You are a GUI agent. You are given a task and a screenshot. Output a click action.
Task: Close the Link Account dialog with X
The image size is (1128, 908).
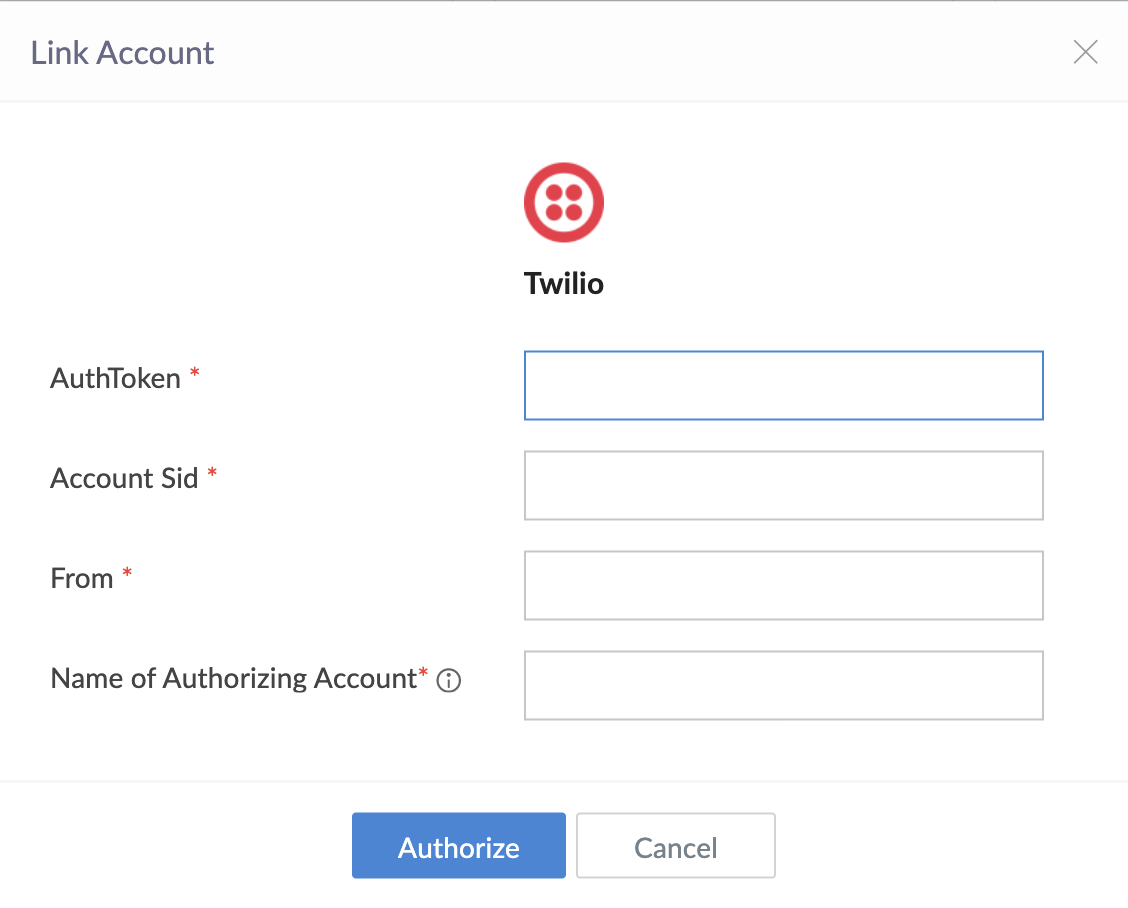click(1085, 52)
